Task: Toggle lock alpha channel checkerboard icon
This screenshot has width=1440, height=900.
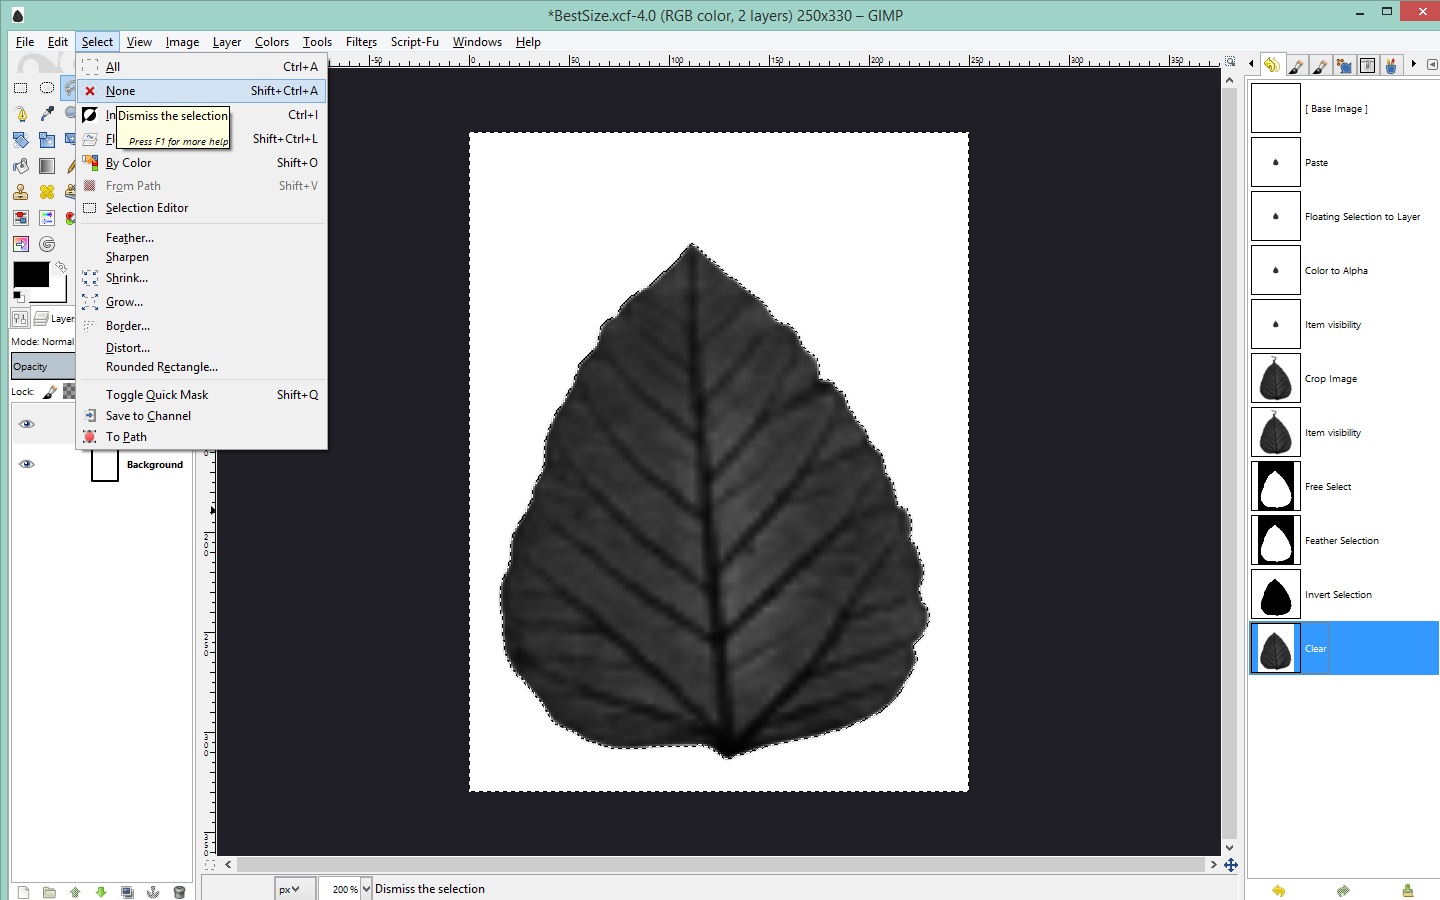Action: click(69, 392)
